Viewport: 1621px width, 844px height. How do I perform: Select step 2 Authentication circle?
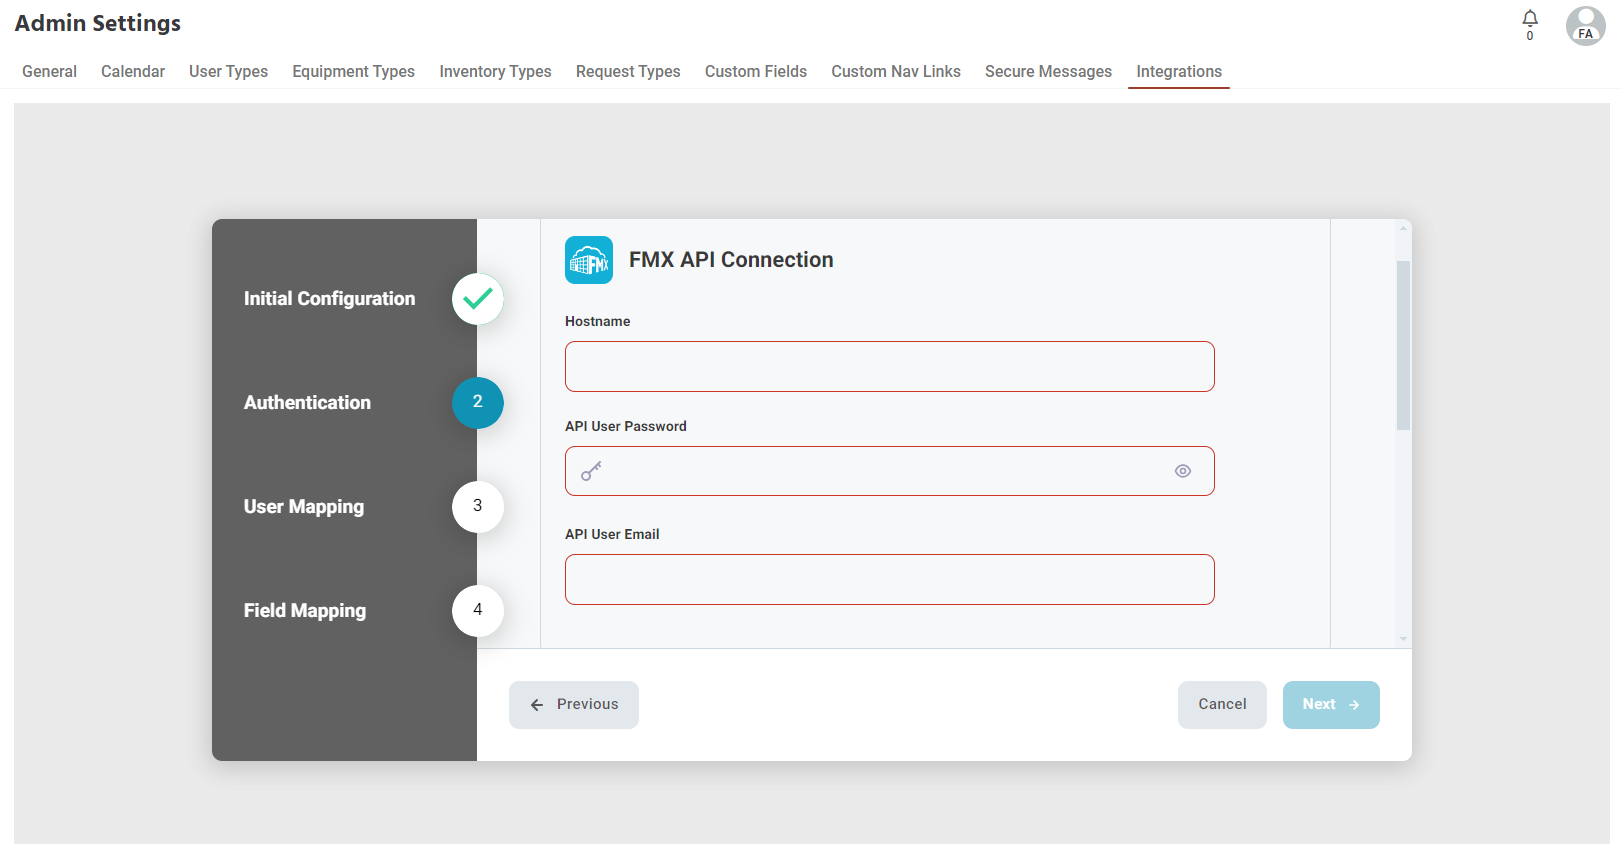pyautogui.click(x=478, y=403)
